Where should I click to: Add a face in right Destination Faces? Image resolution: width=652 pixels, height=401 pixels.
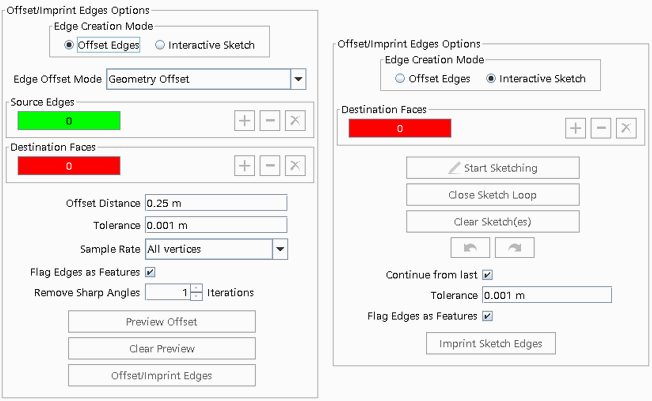click(575, 128)
